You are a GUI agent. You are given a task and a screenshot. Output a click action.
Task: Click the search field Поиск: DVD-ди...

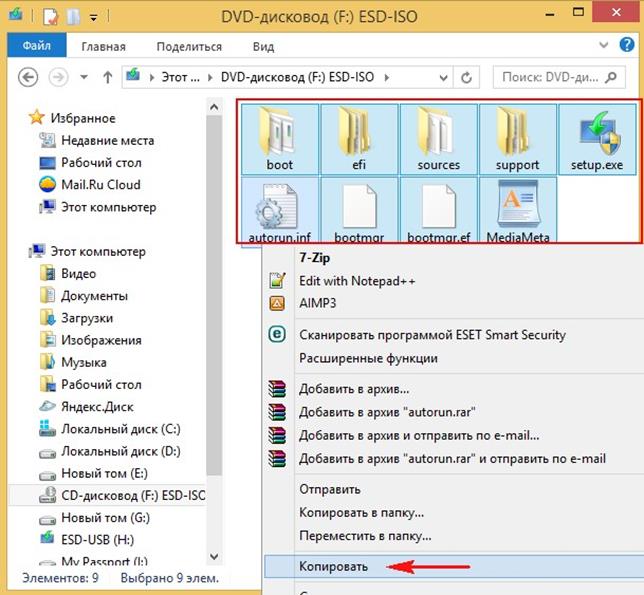pos(559,77)
